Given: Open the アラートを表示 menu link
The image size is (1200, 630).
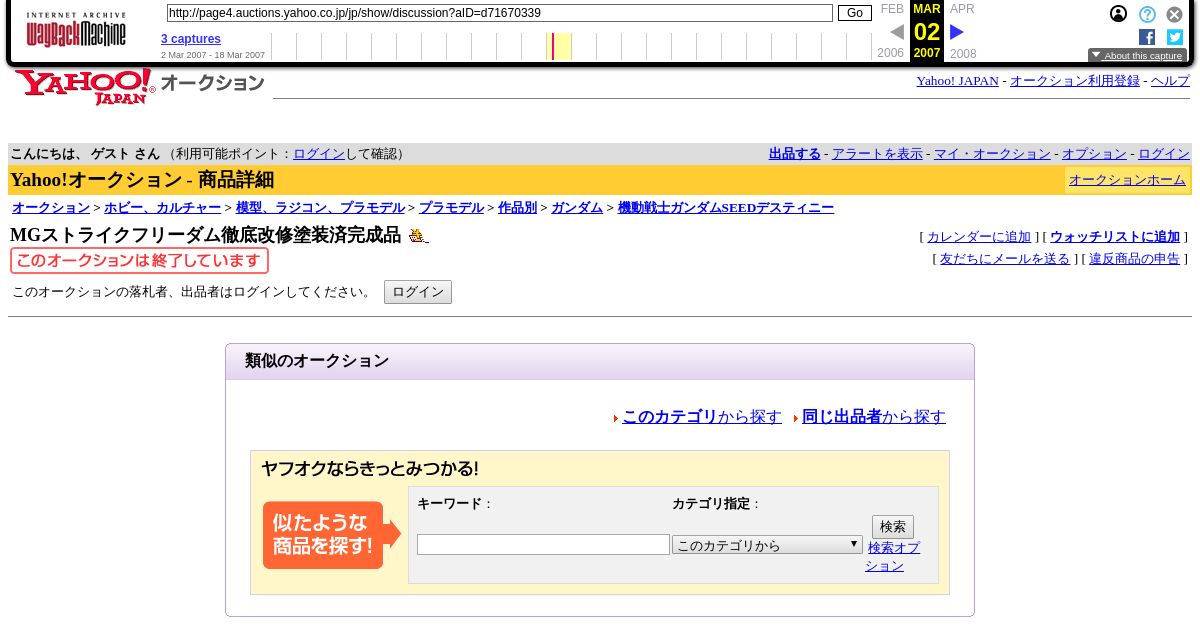Looking at the screenshot, I should [x=877, y=154].
